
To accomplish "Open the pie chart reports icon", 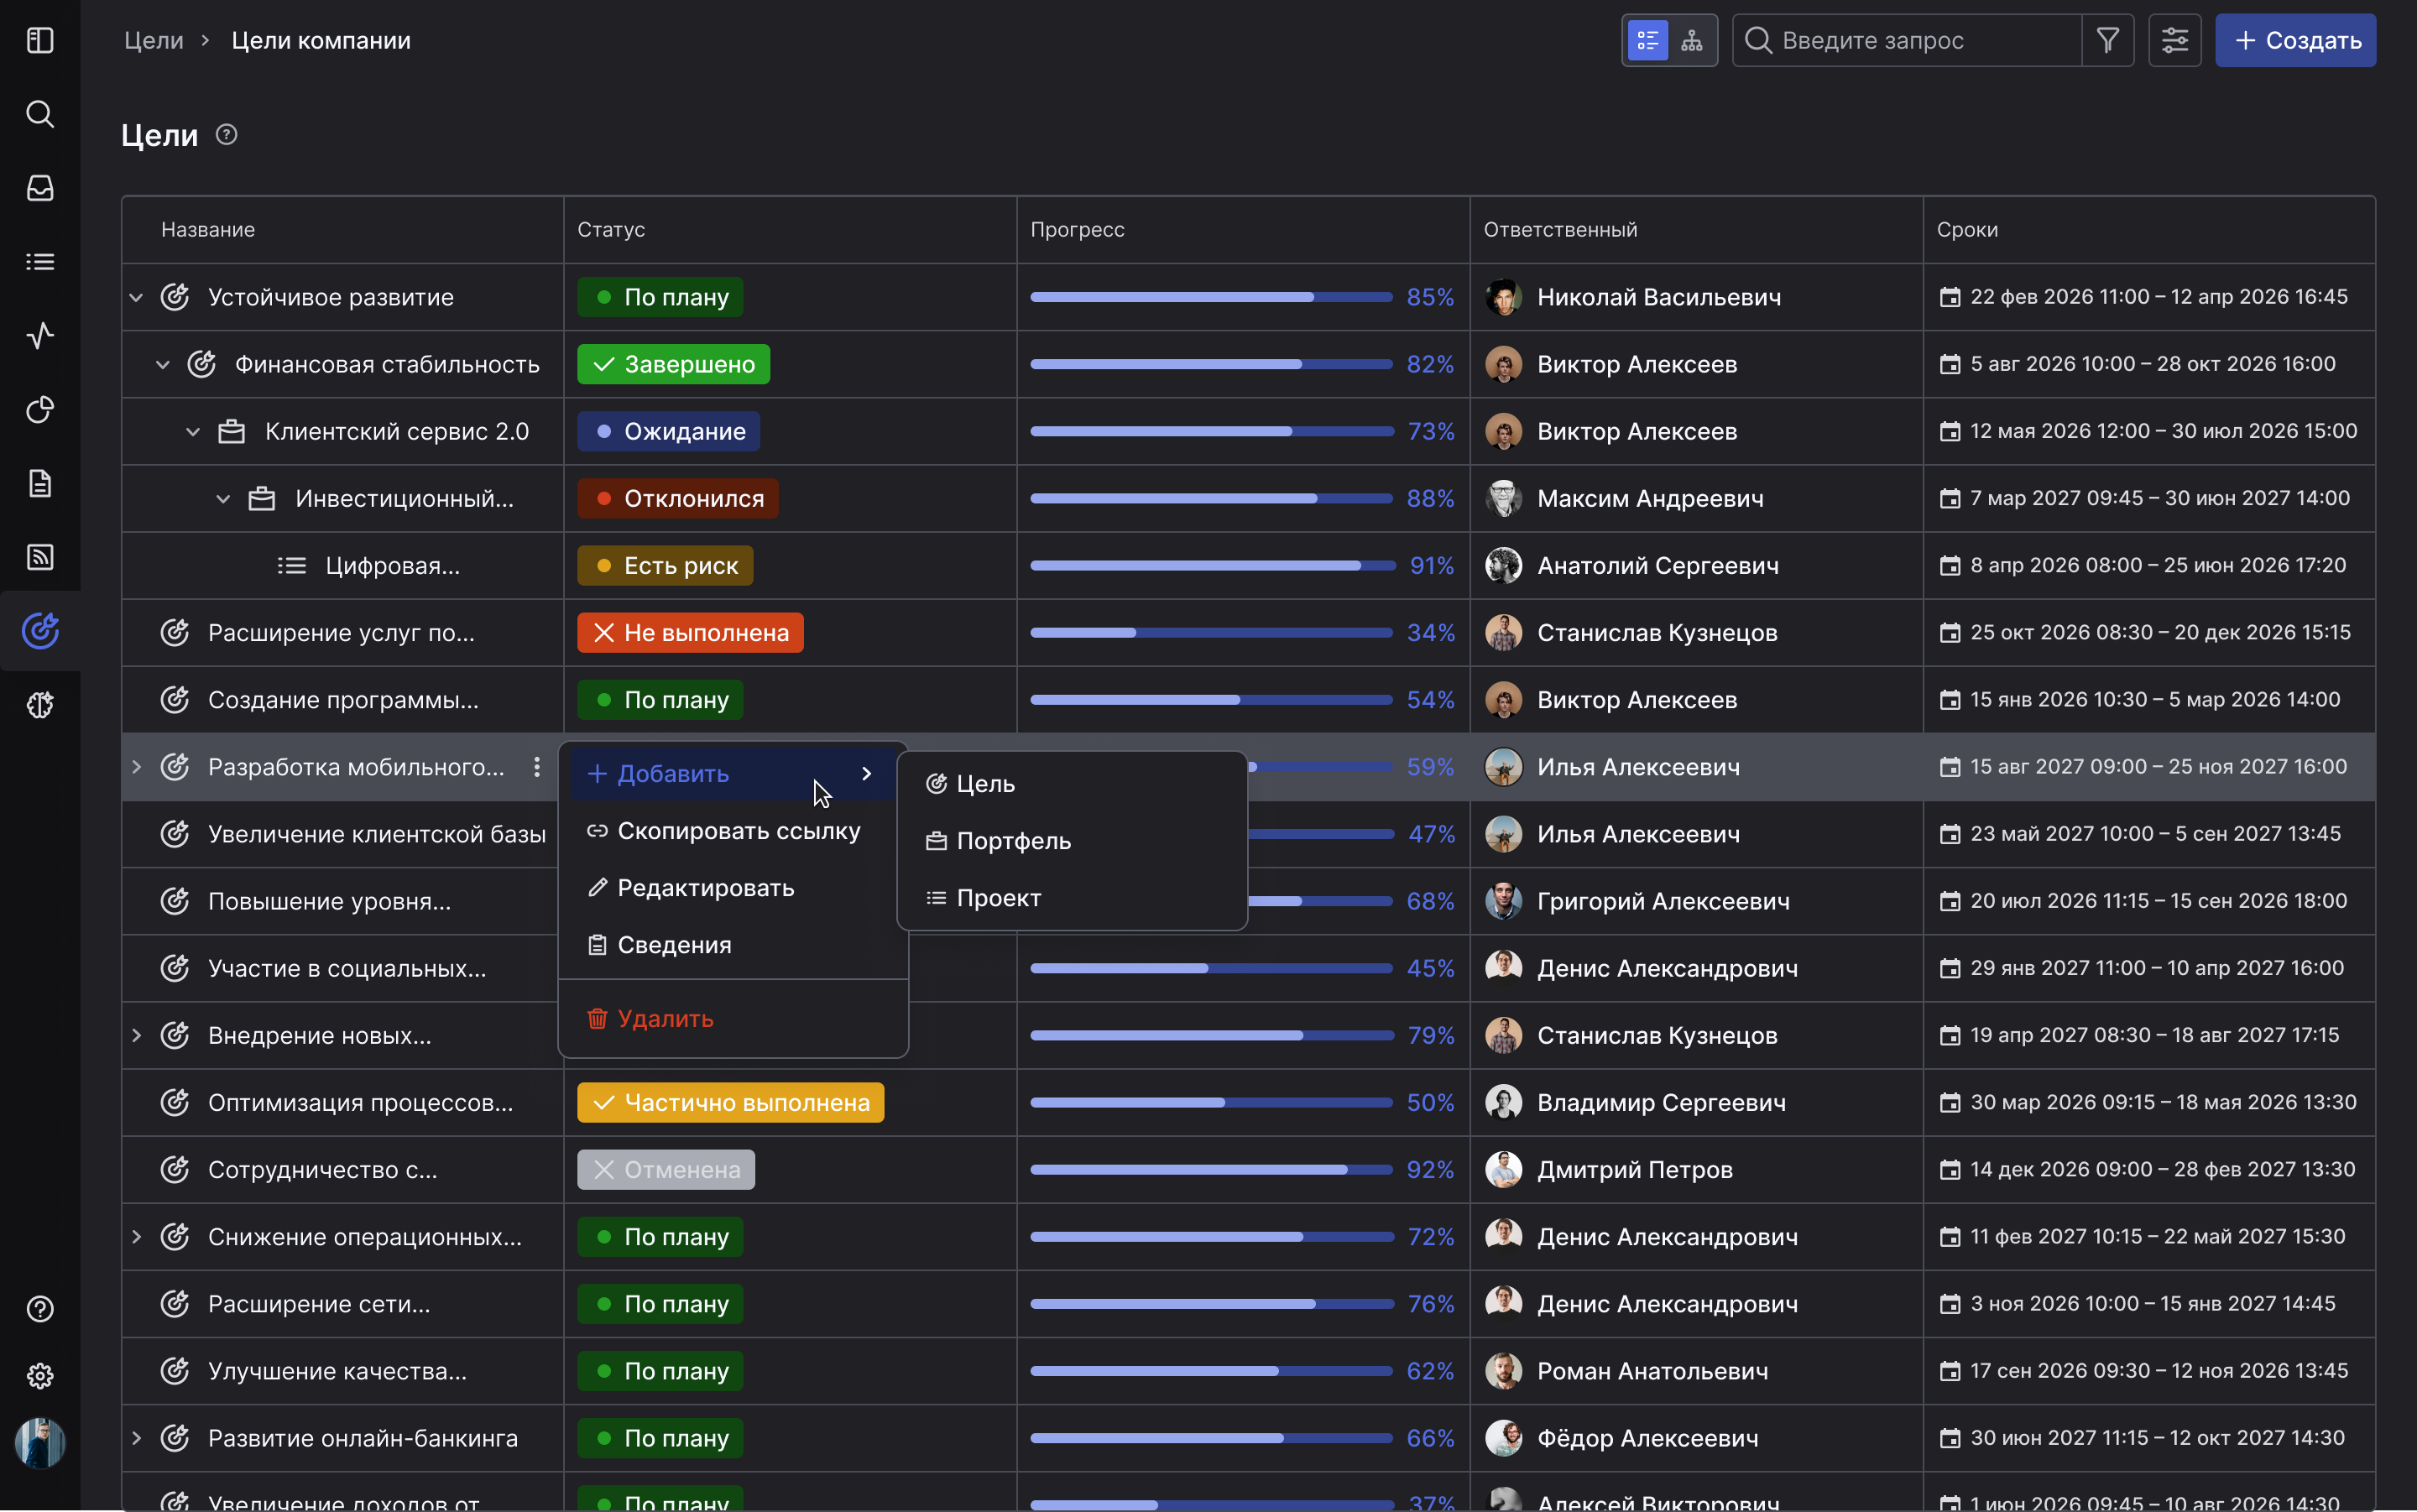I will coord(40,410).
